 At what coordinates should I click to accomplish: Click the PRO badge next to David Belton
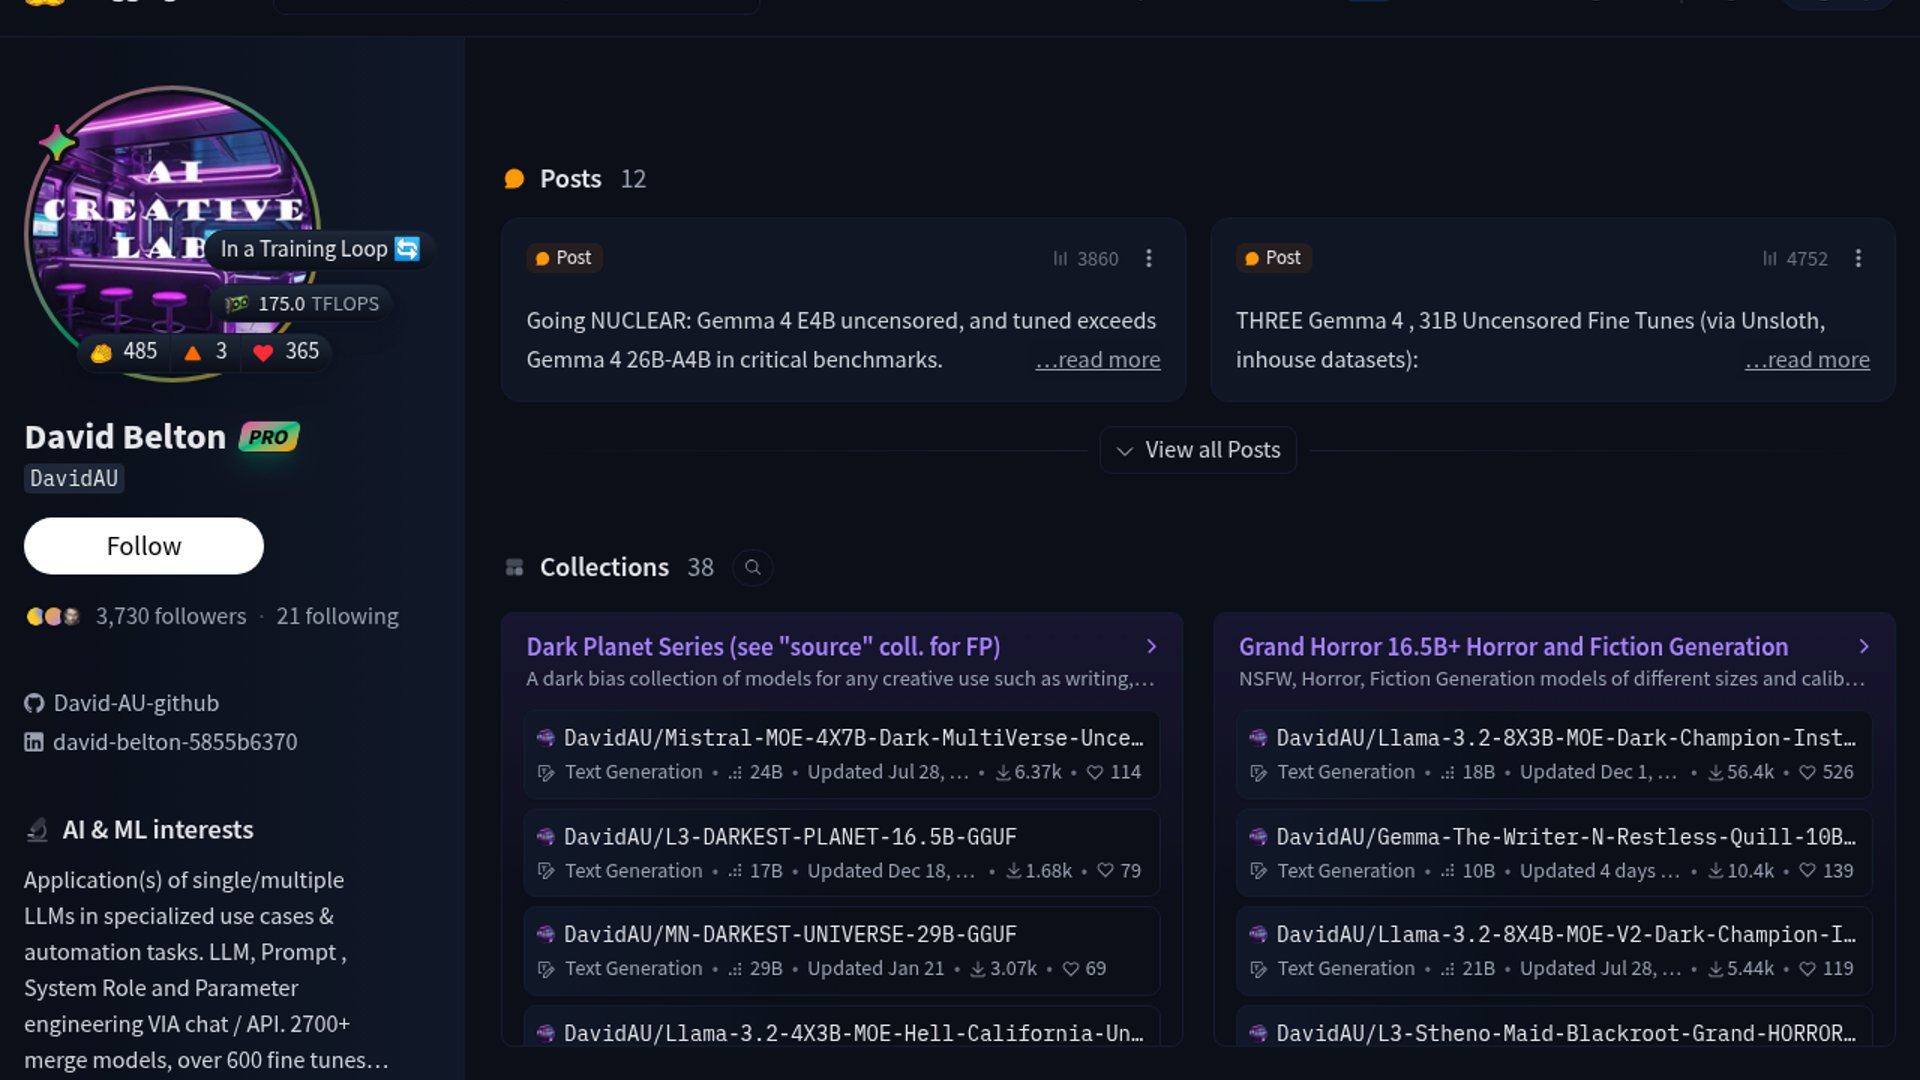click(x=268, y=437)
